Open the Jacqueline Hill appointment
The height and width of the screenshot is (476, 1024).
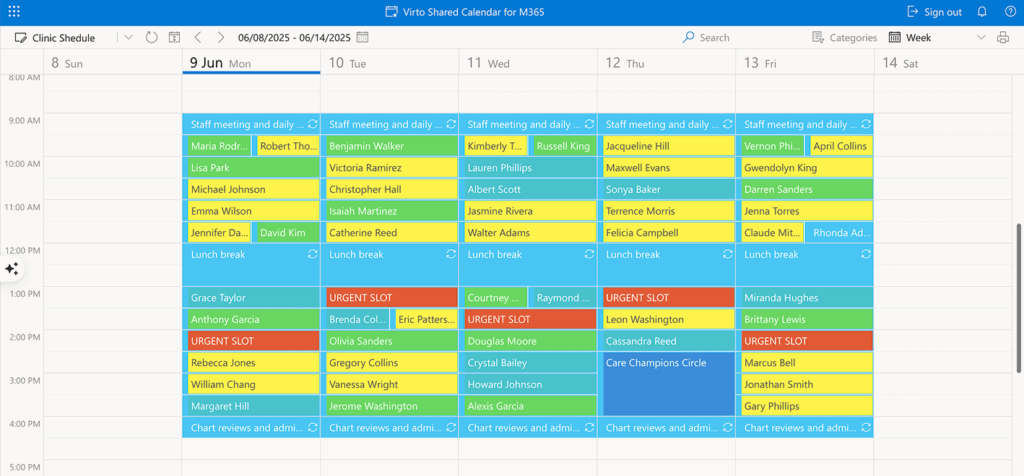(669, 146)
